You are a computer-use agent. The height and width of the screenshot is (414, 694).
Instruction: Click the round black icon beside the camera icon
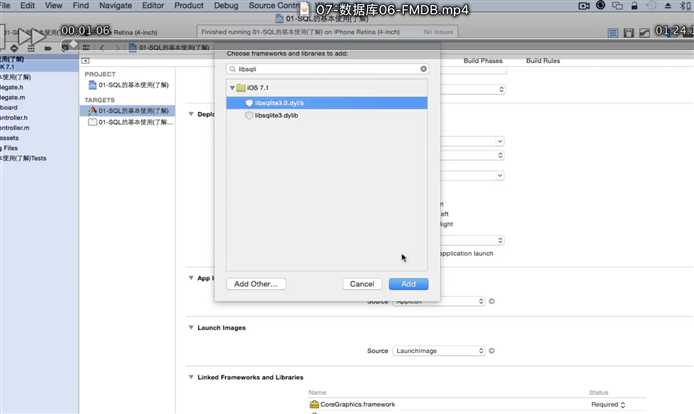click(601, 5)
